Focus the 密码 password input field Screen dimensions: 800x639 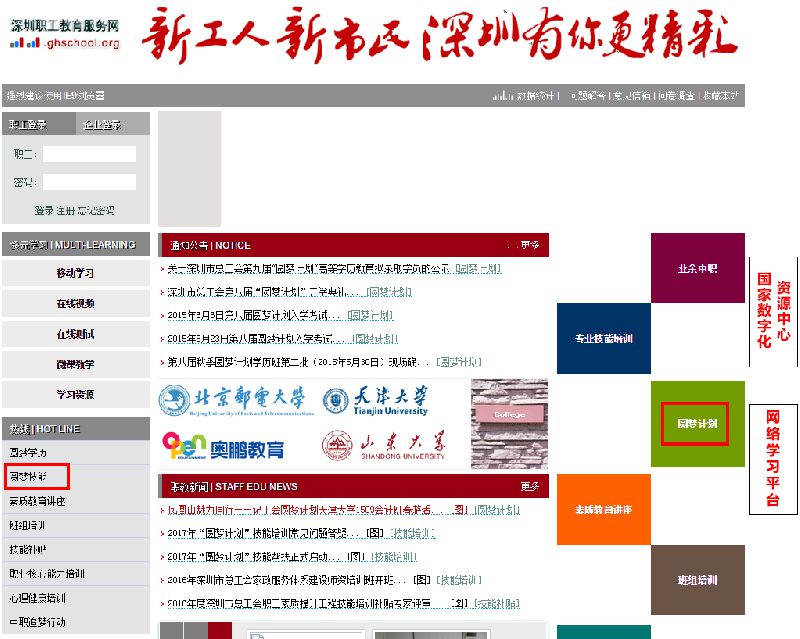coord(89,182)
